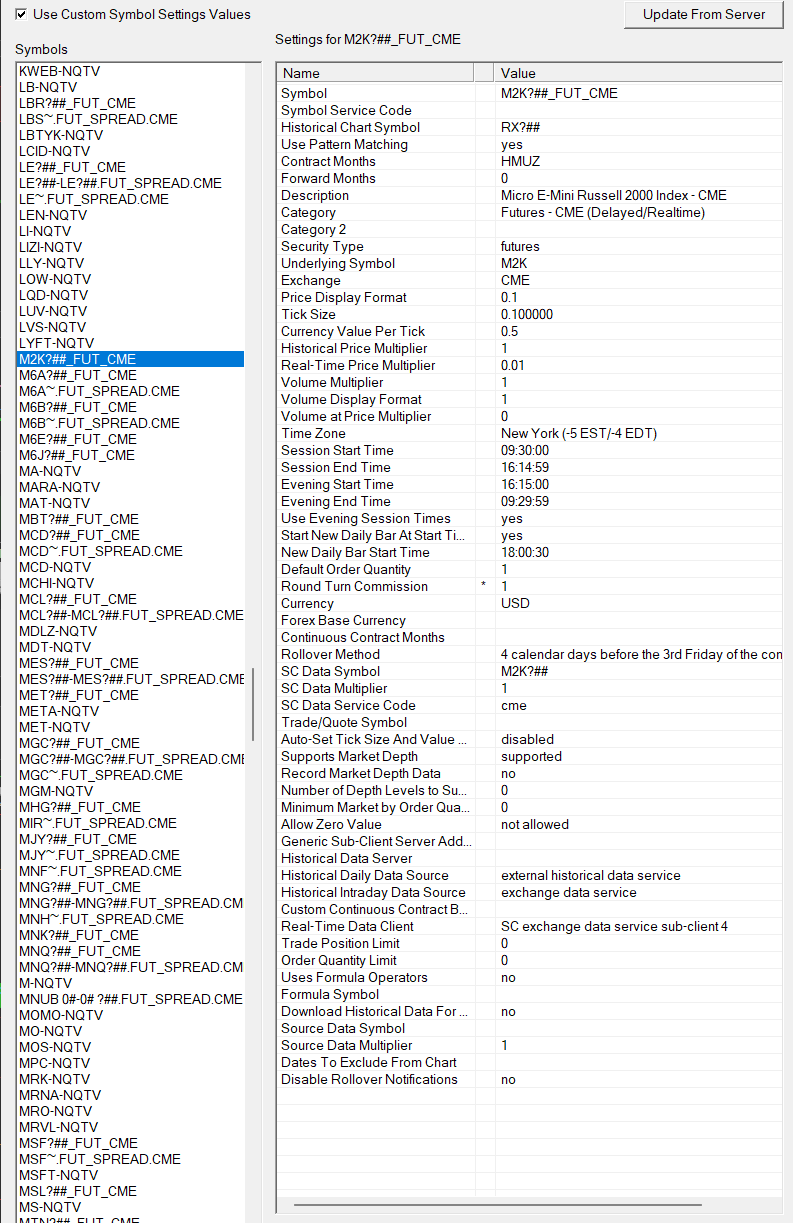This screenshot has width=793, height=1223.
Task: Click the Description value Micro E-Mini Russell
Action: pos(614,195)
